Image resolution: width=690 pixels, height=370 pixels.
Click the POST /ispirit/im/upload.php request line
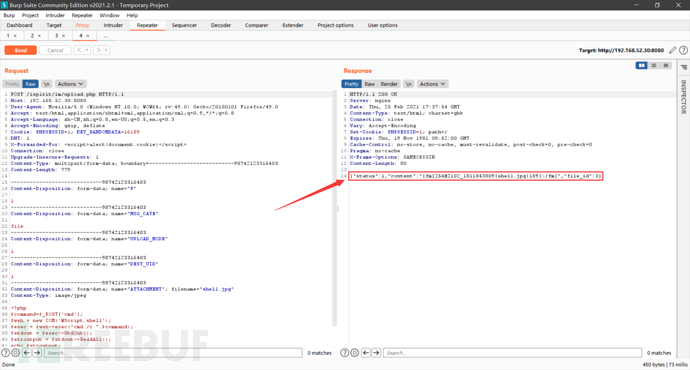coord(67,94)
